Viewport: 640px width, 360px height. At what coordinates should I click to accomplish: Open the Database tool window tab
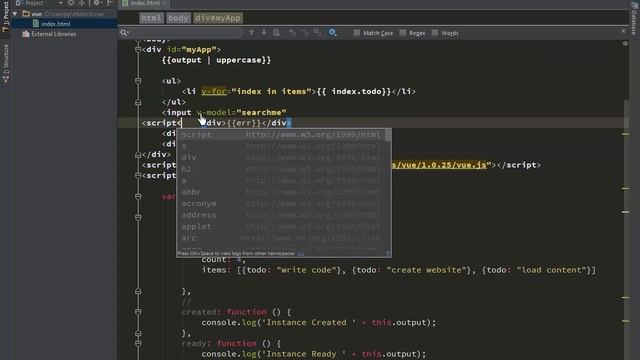click(634, 18)
